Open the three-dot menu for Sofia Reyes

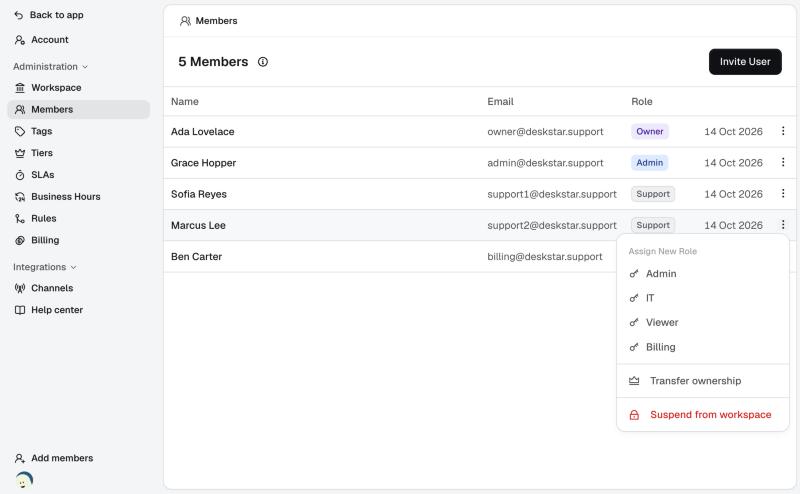tap(783, 193)
